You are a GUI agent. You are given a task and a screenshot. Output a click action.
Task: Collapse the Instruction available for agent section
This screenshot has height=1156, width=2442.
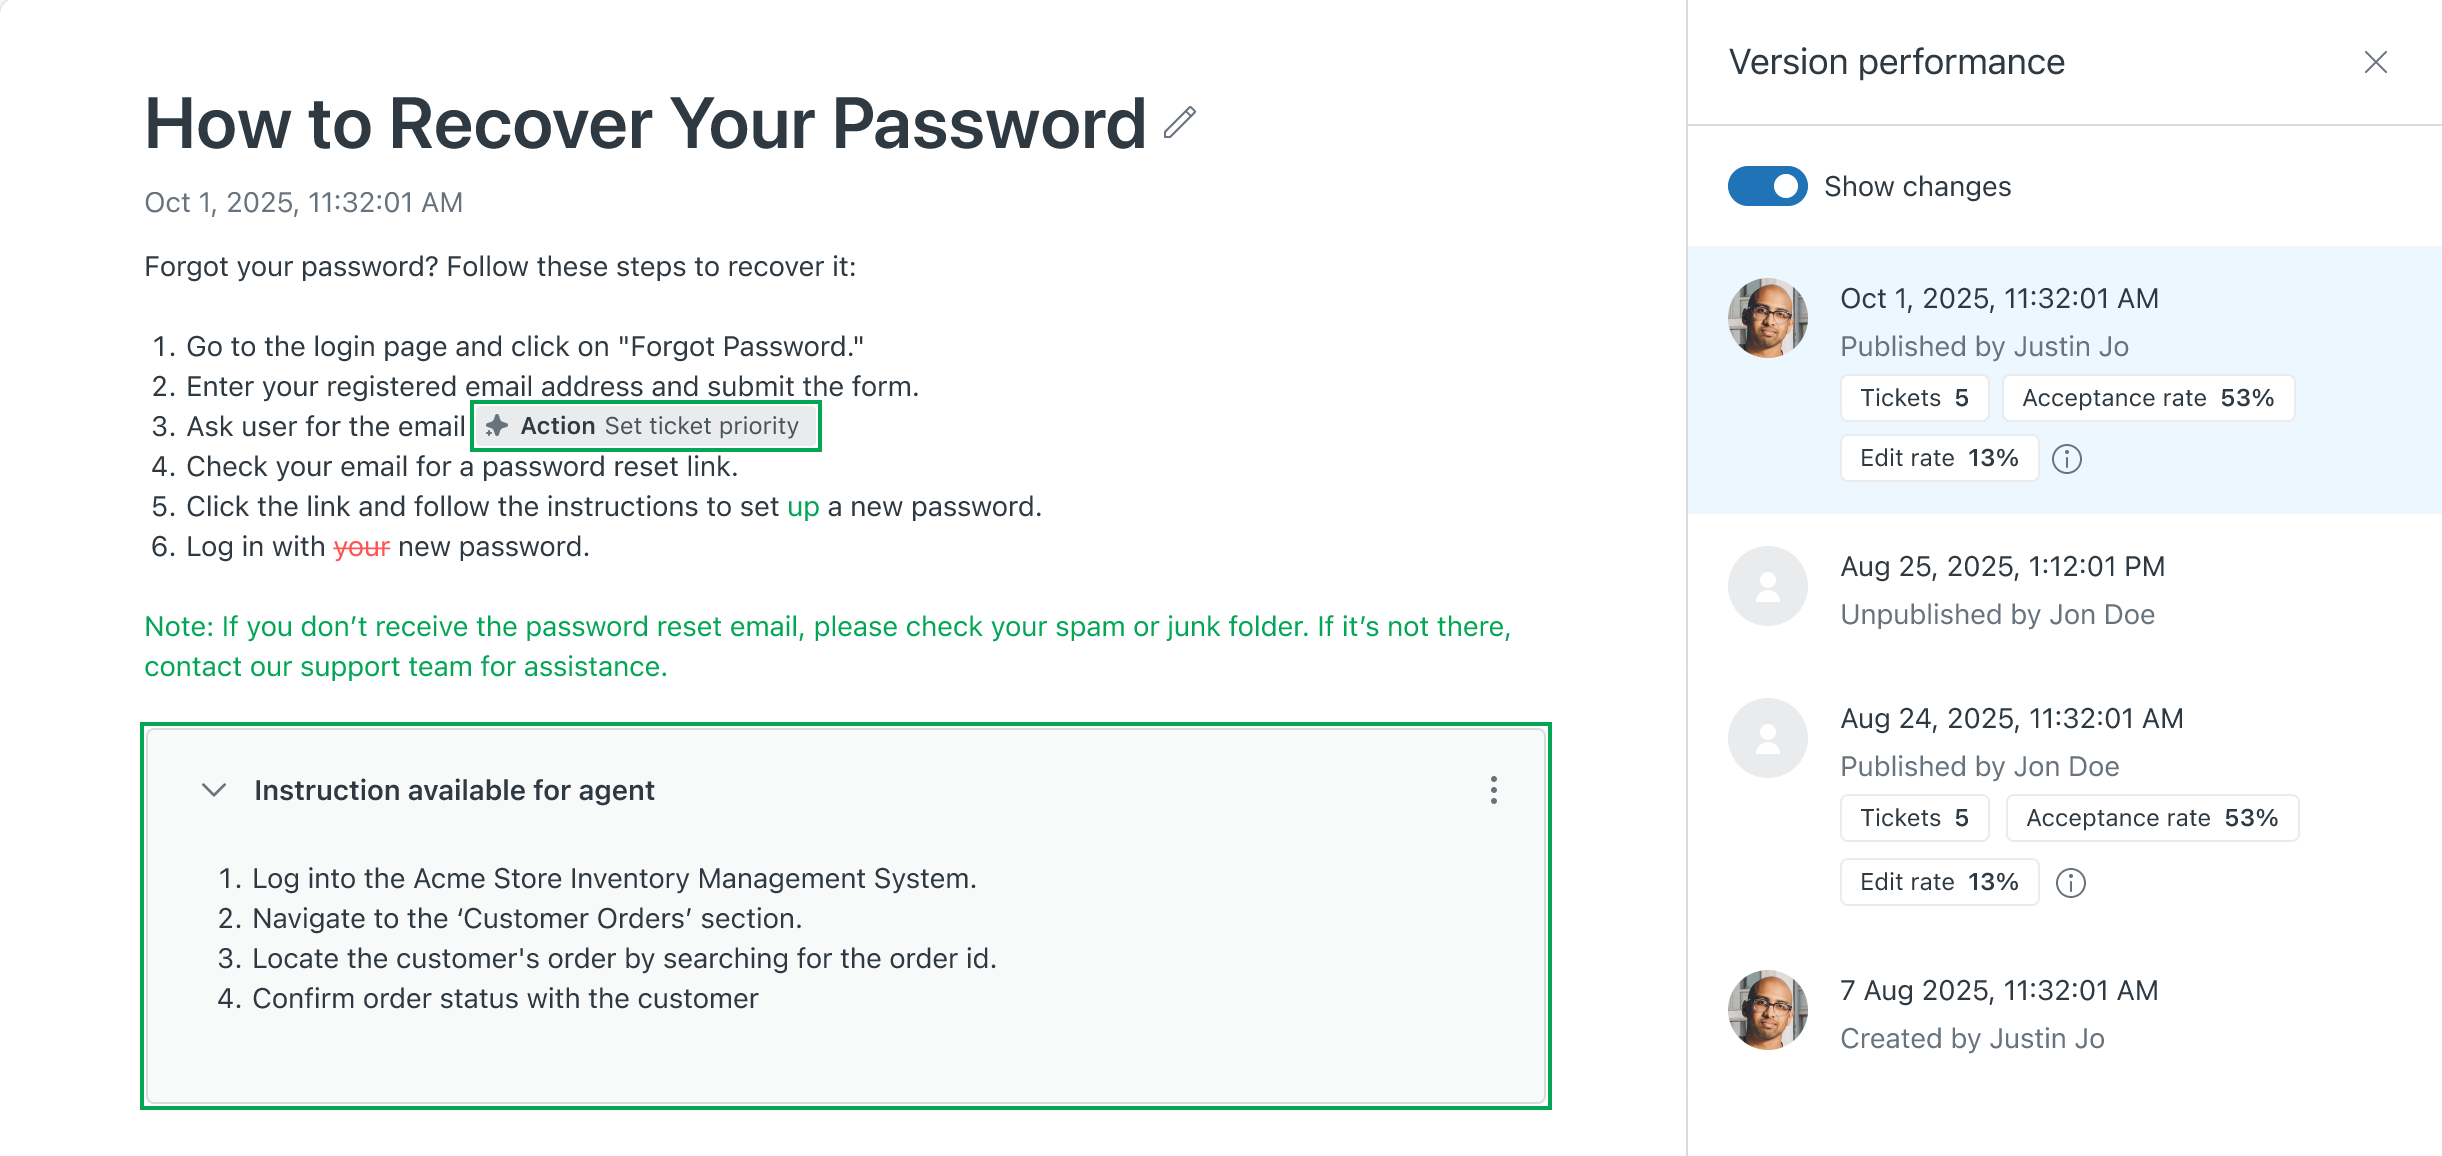214,790
